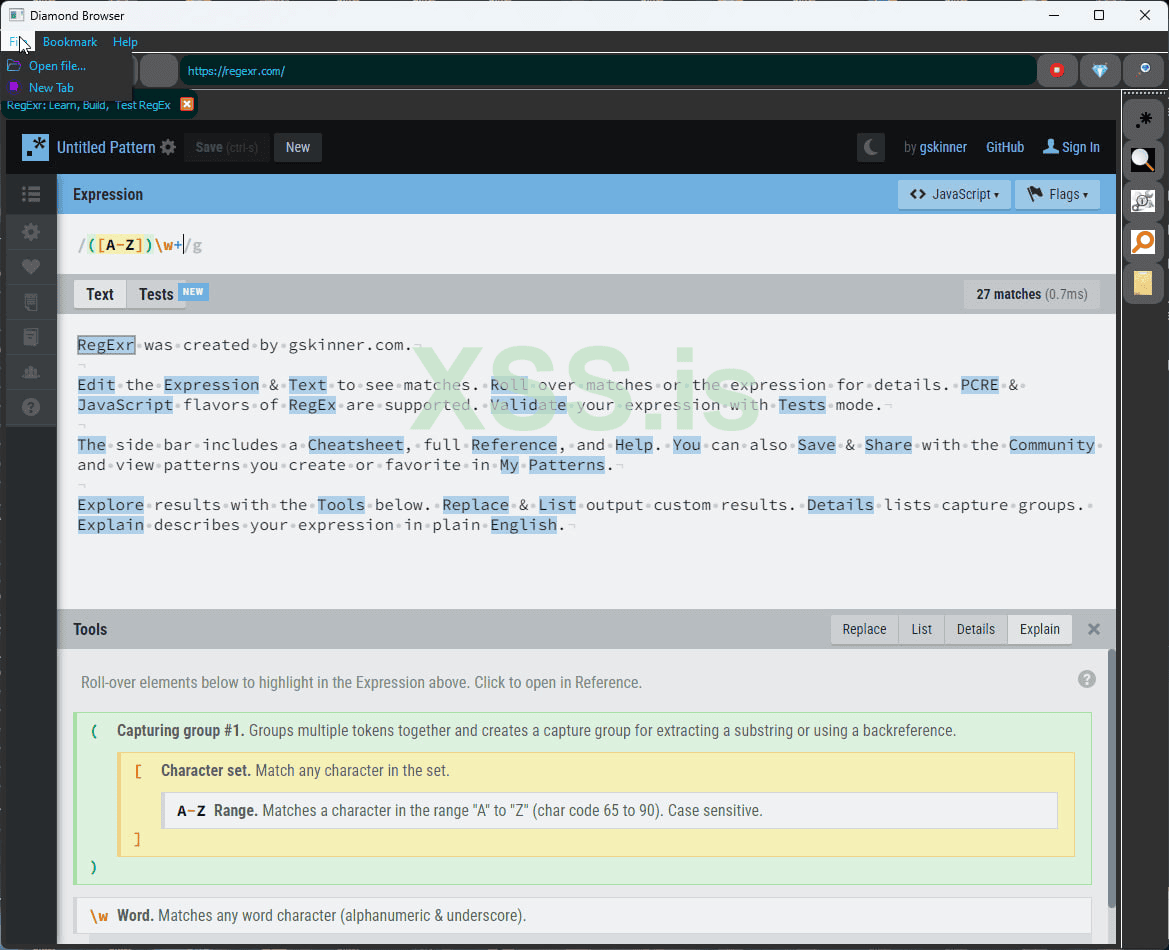Viewport: 1169px width, 950px height.
Task: Click the Expression section header
Action: [108, 195]
